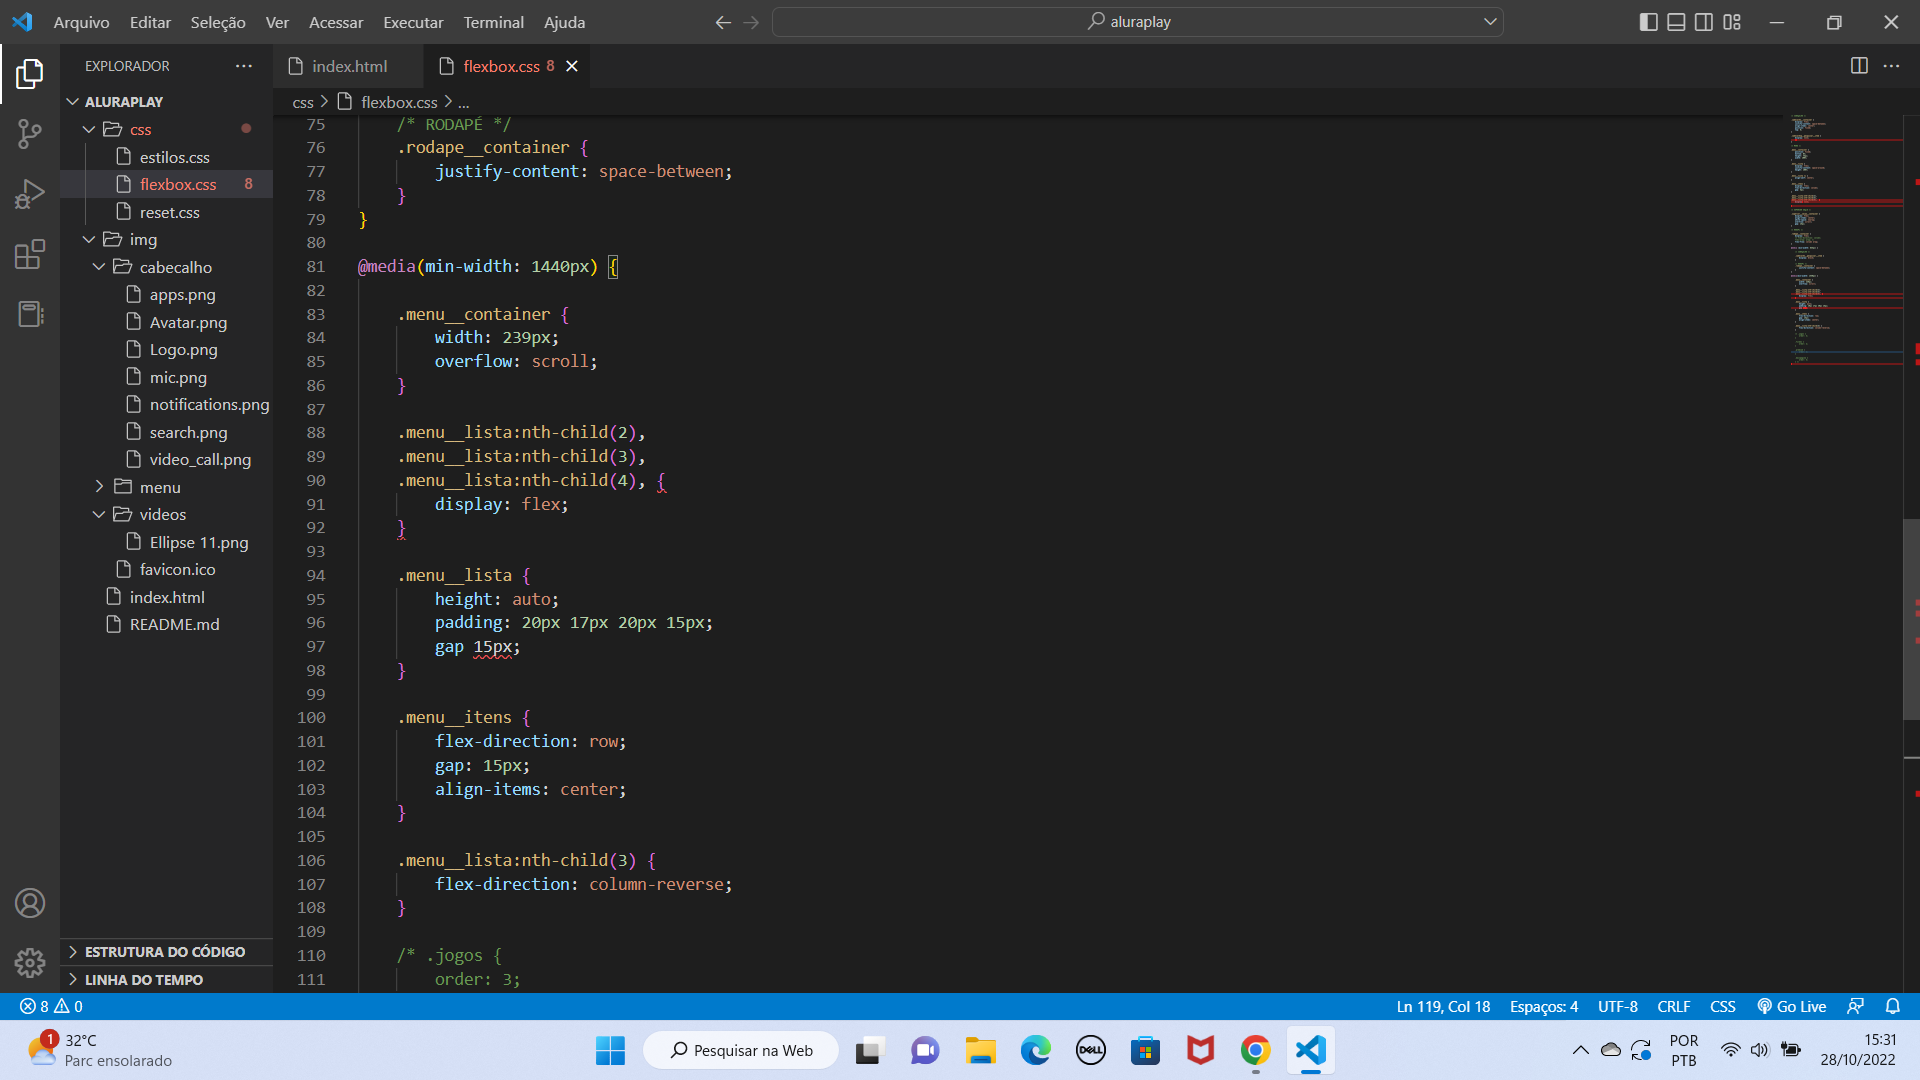Click the editor vertical scrollbar thumb
Image resolution: width=1920 pixels, height=1080 pixels.
tap(1911, 618)
